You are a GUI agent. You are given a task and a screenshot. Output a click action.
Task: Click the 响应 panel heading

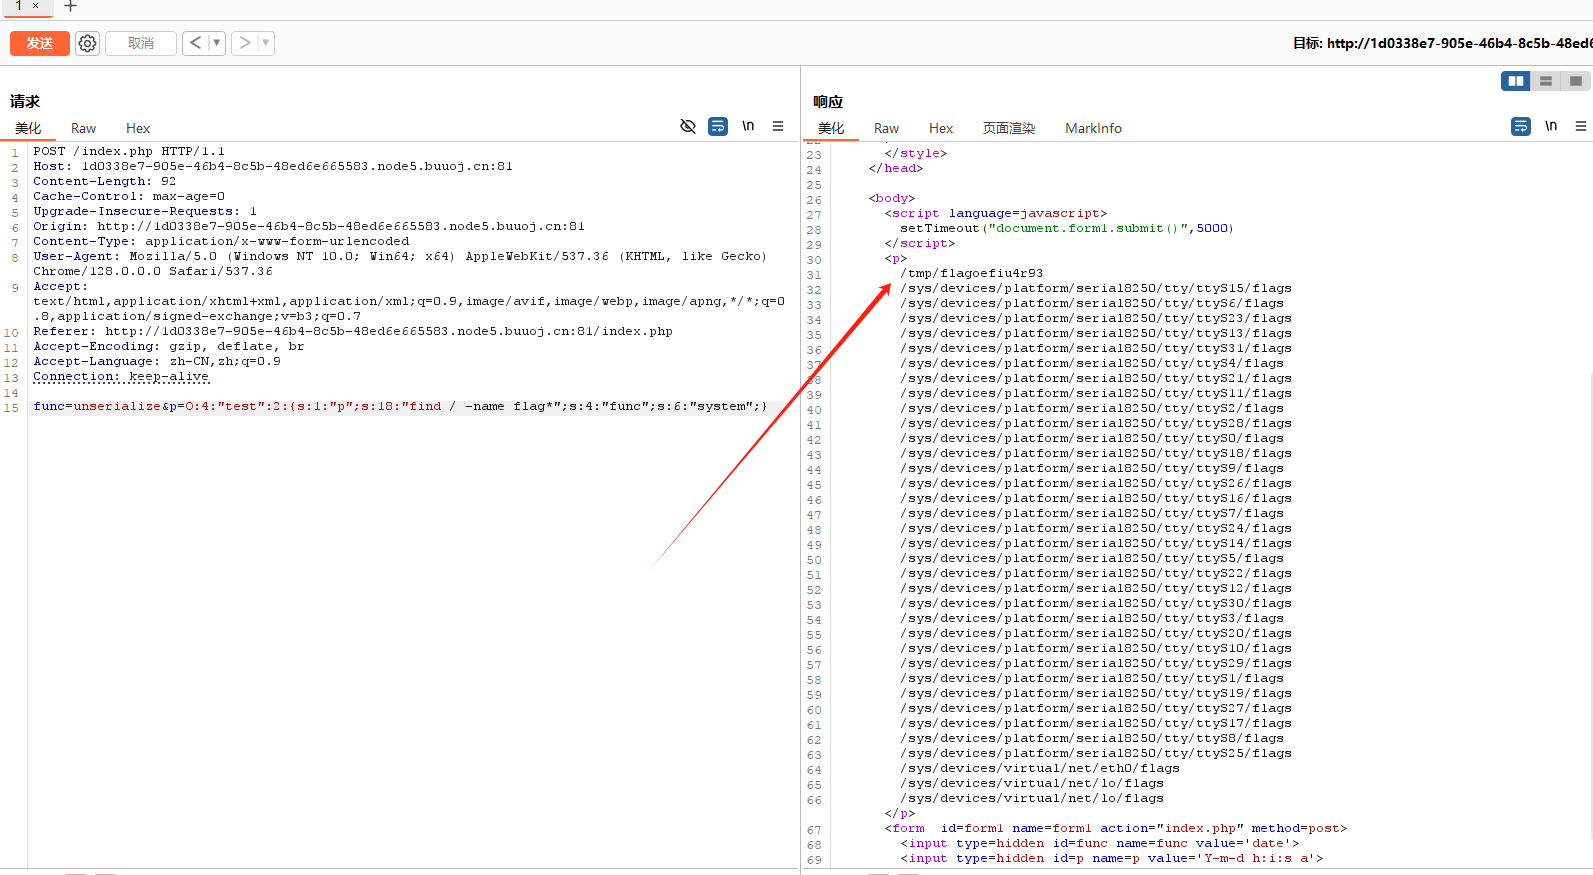click(x=828, y=101)
